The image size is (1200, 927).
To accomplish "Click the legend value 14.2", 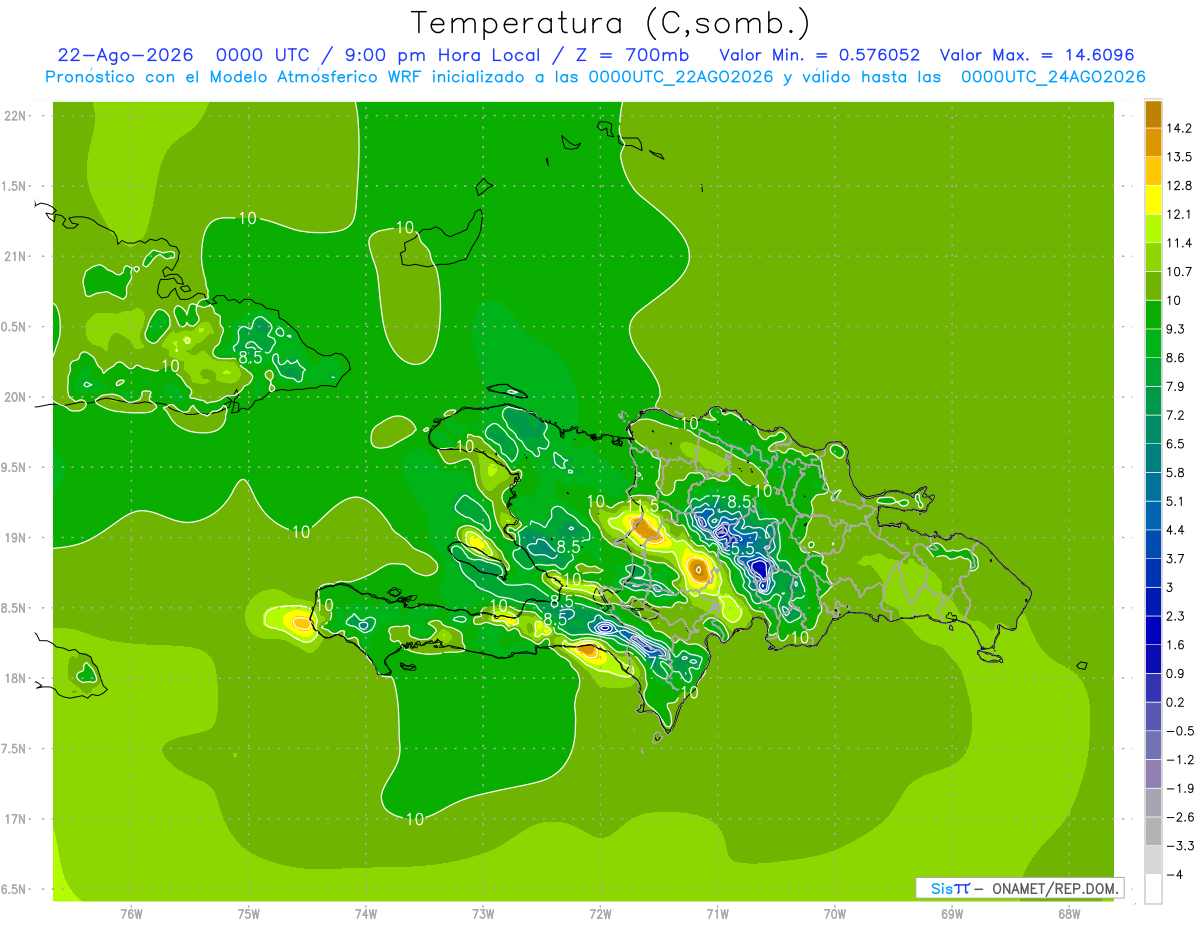I will [x=1178, y=128].
